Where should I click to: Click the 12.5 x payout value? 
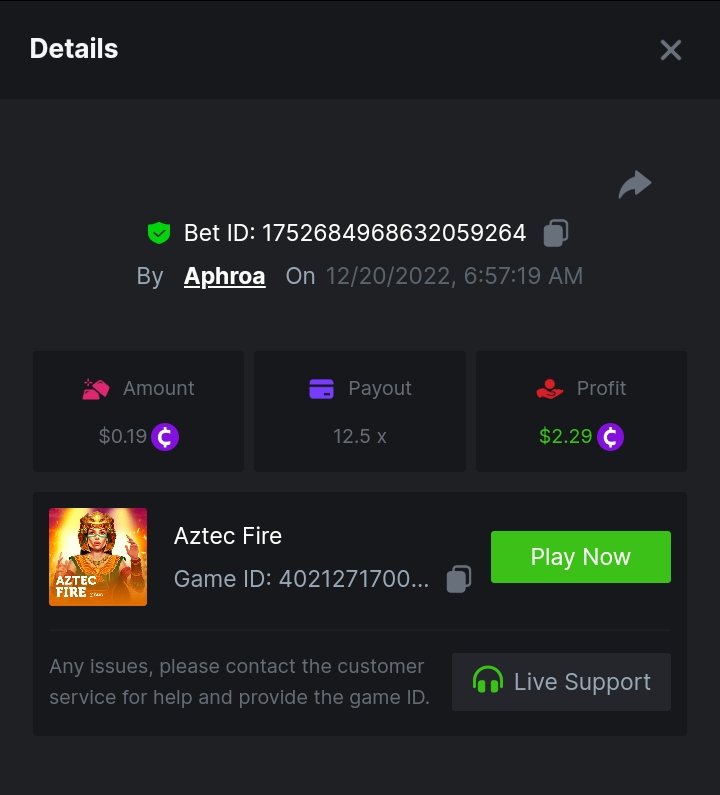click(x=359, y=437)
